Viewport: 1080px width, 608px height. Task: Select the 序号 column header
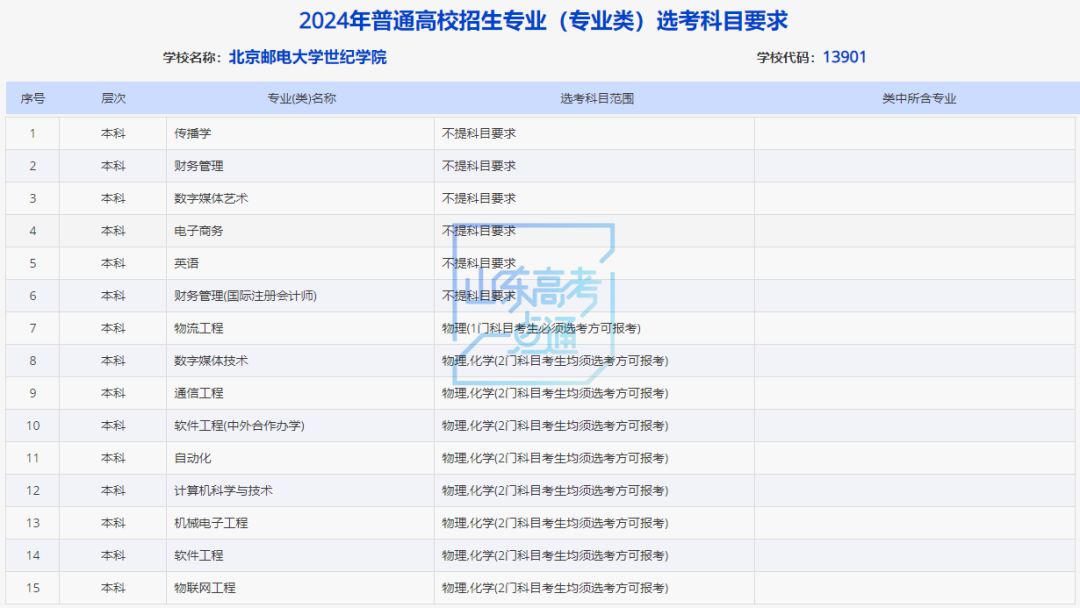33,98
